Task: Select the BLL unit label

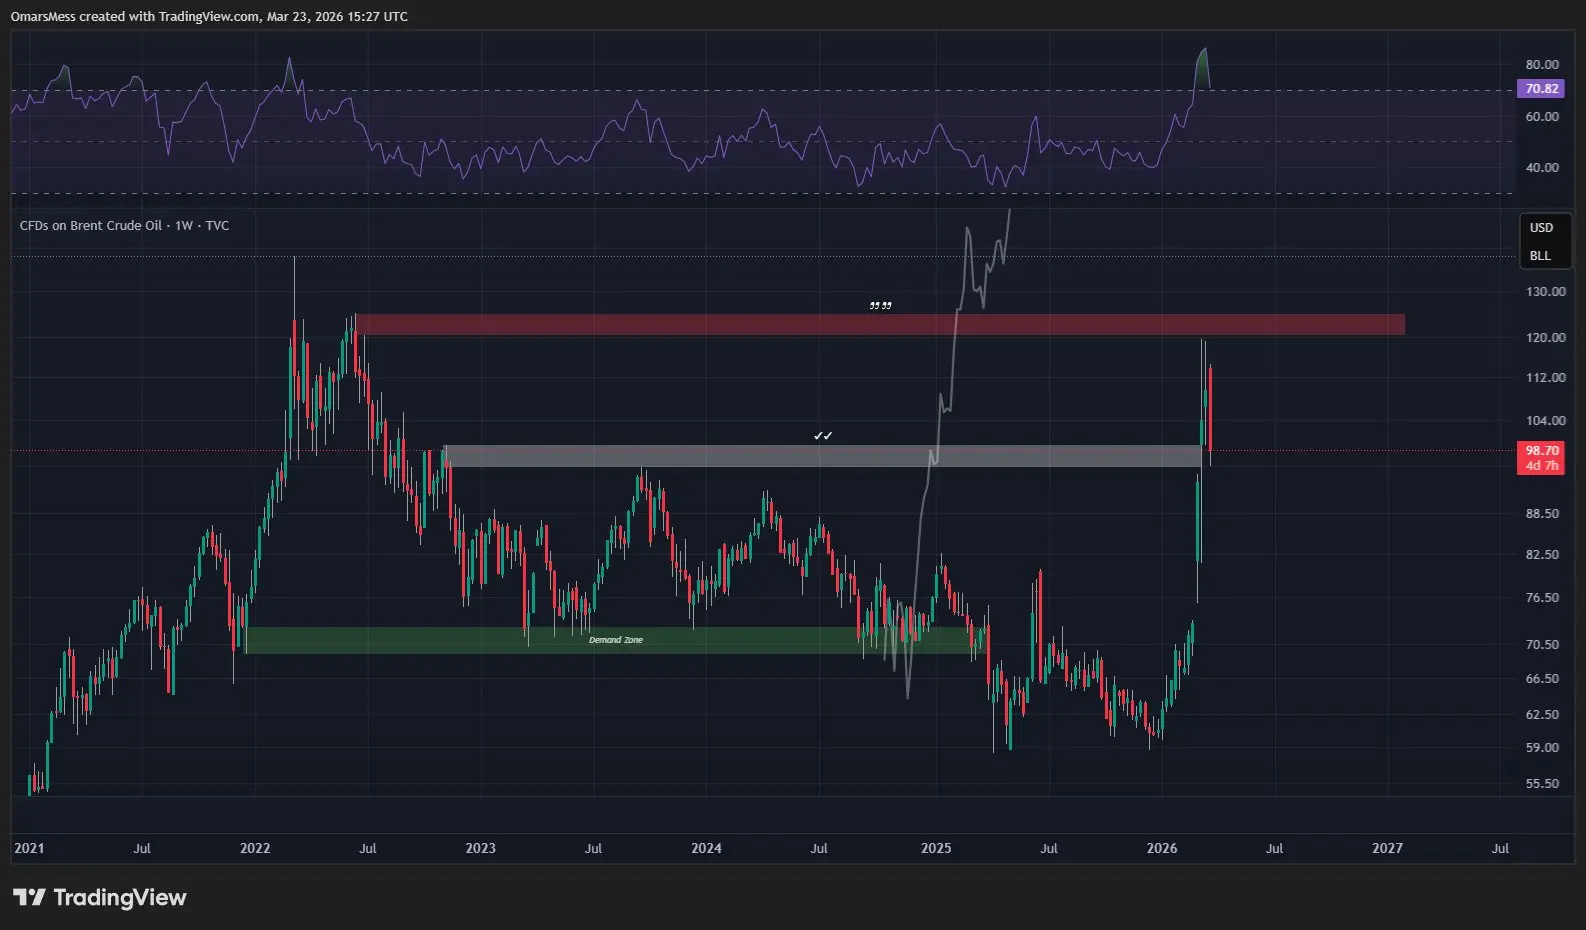Action: 1540,256
